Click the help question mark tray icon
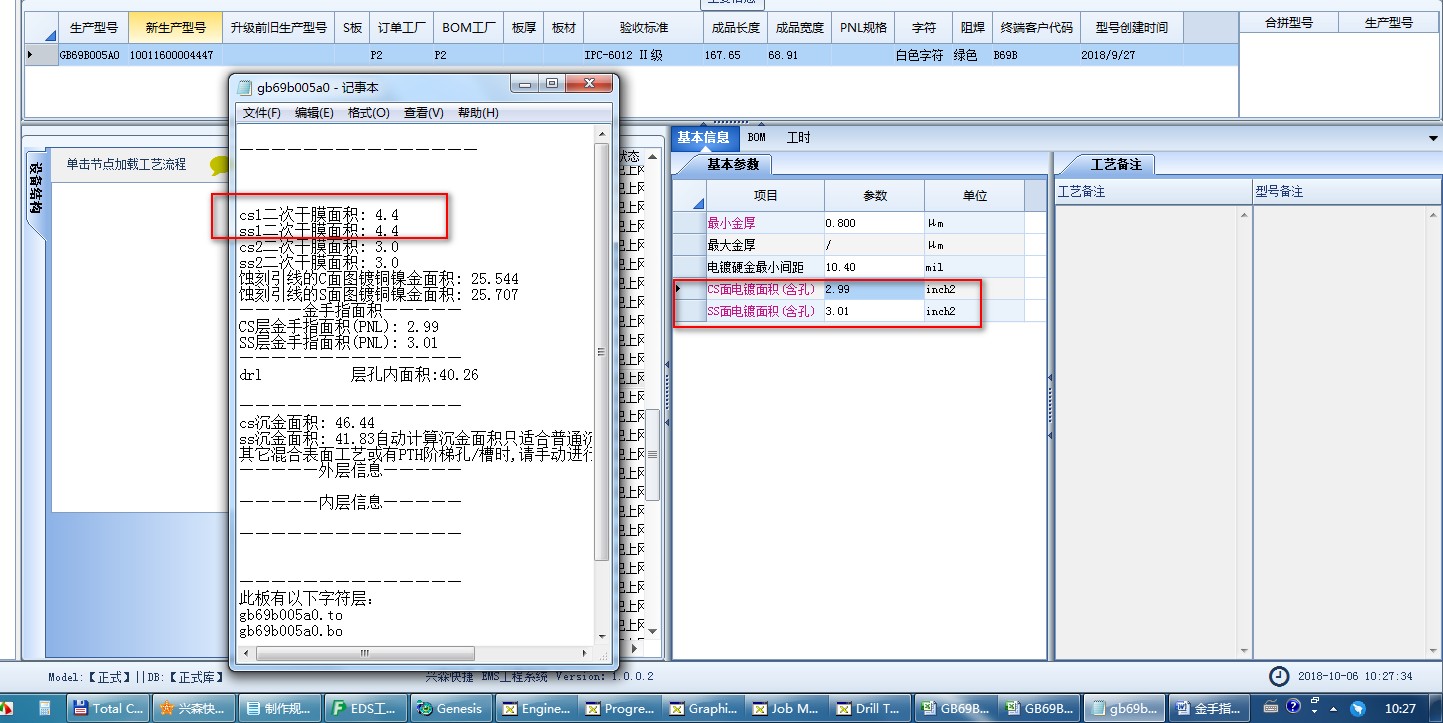 point(1292,706)
